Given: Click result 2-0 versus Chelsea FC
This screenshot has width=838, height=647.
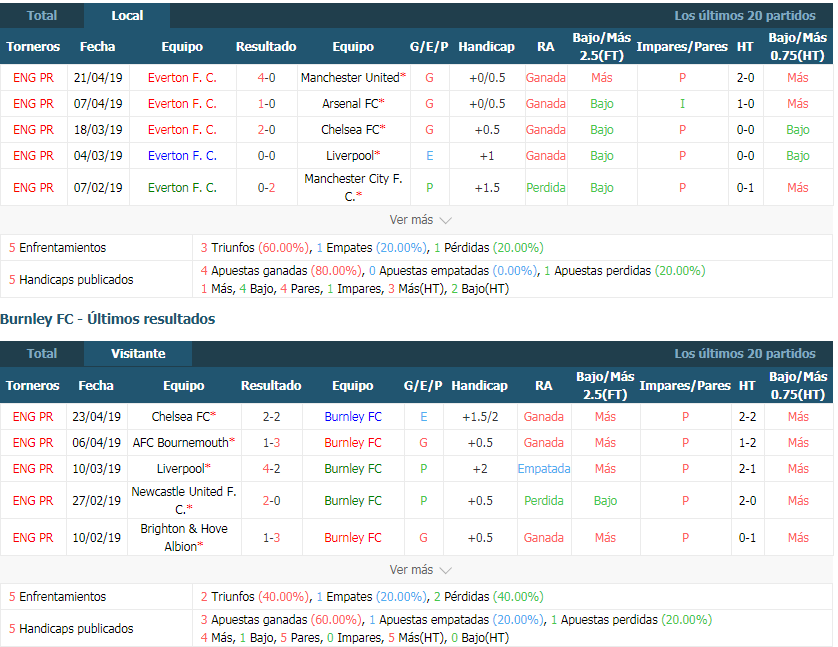Looking at the screenshot, I should 266,130.
